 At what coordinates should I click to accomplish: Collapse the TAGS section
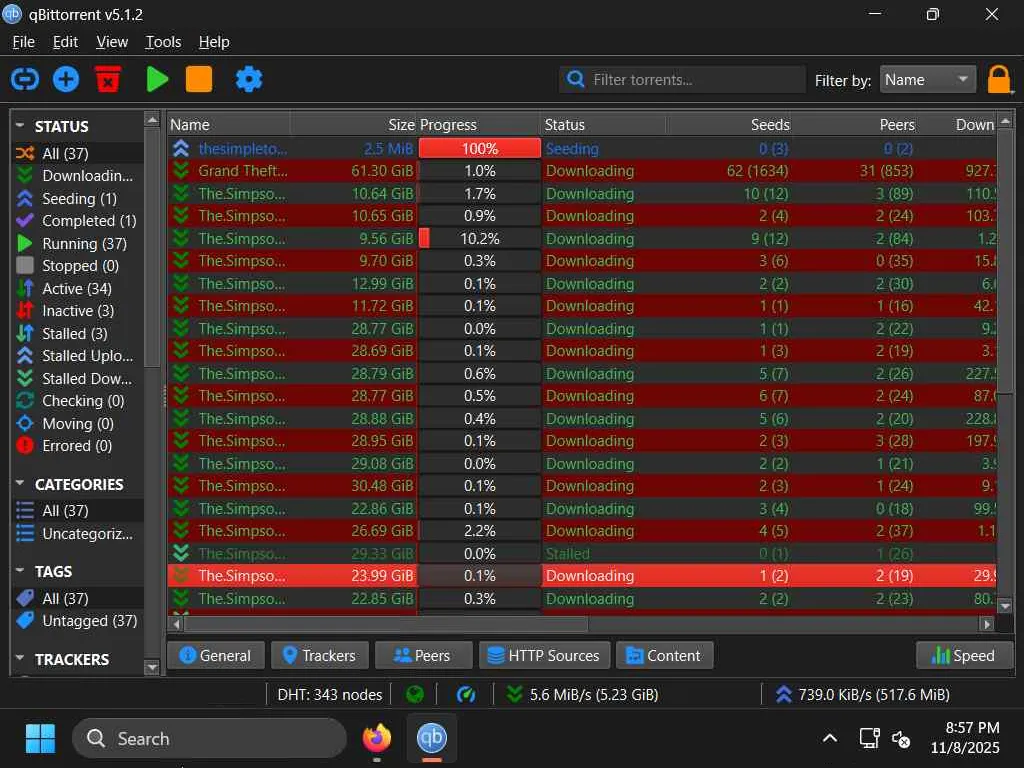tap(20, 570)
